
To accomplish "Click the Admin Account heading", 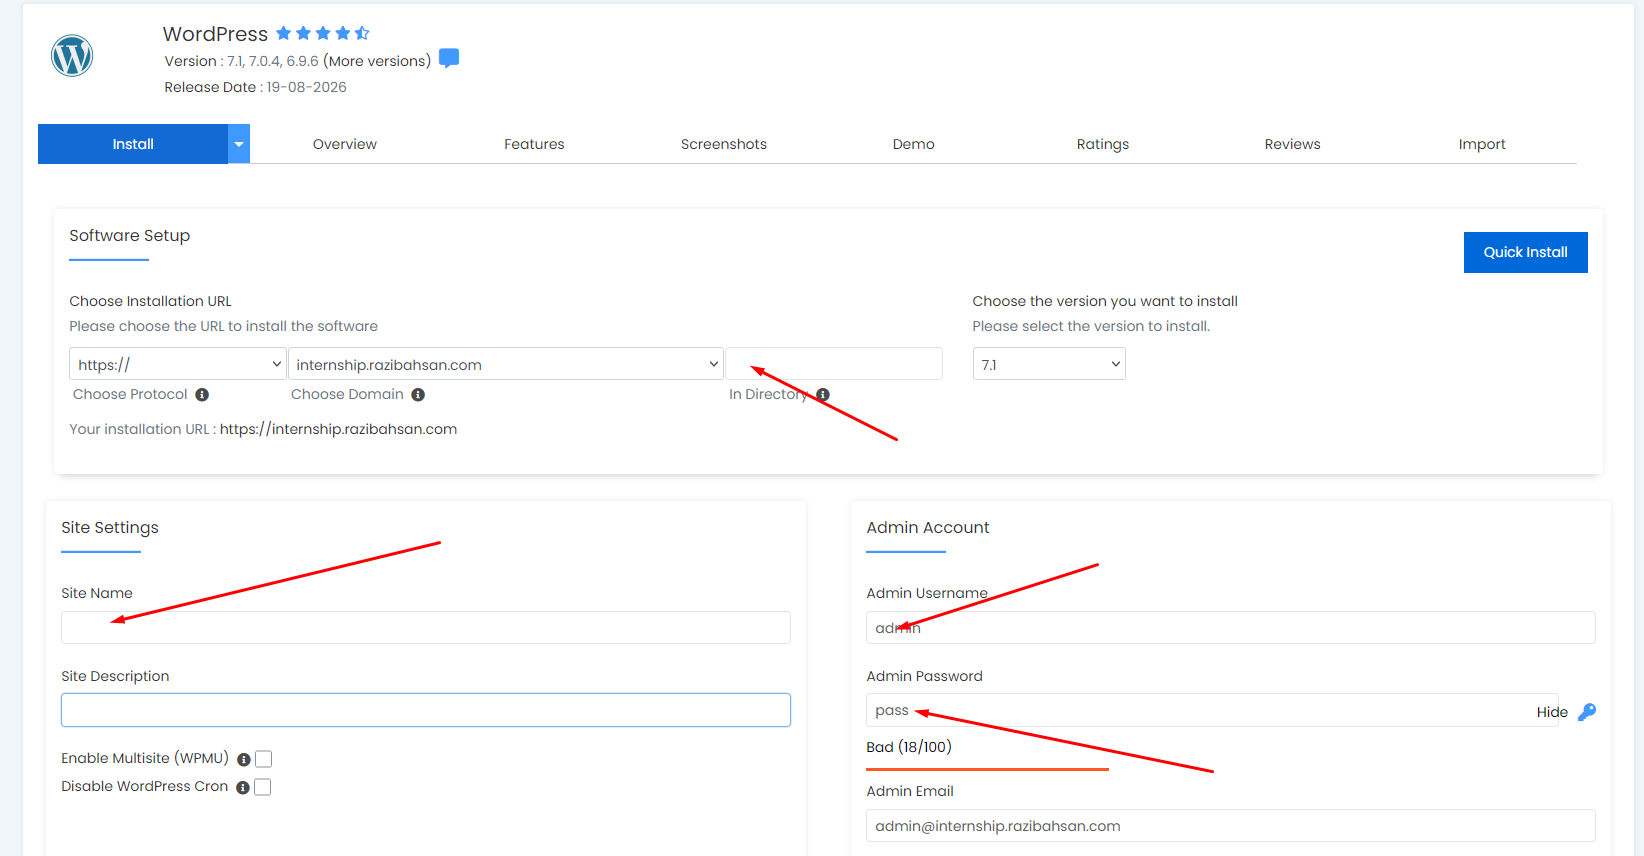I will tap(928, 528).
